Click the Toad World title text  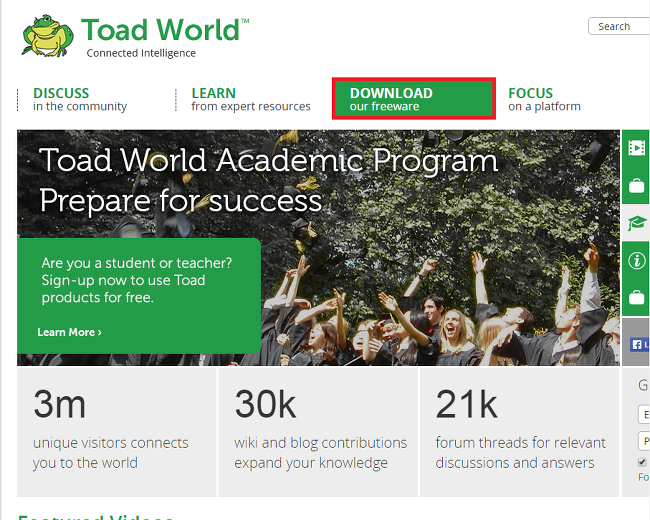[x=165, y=29]
